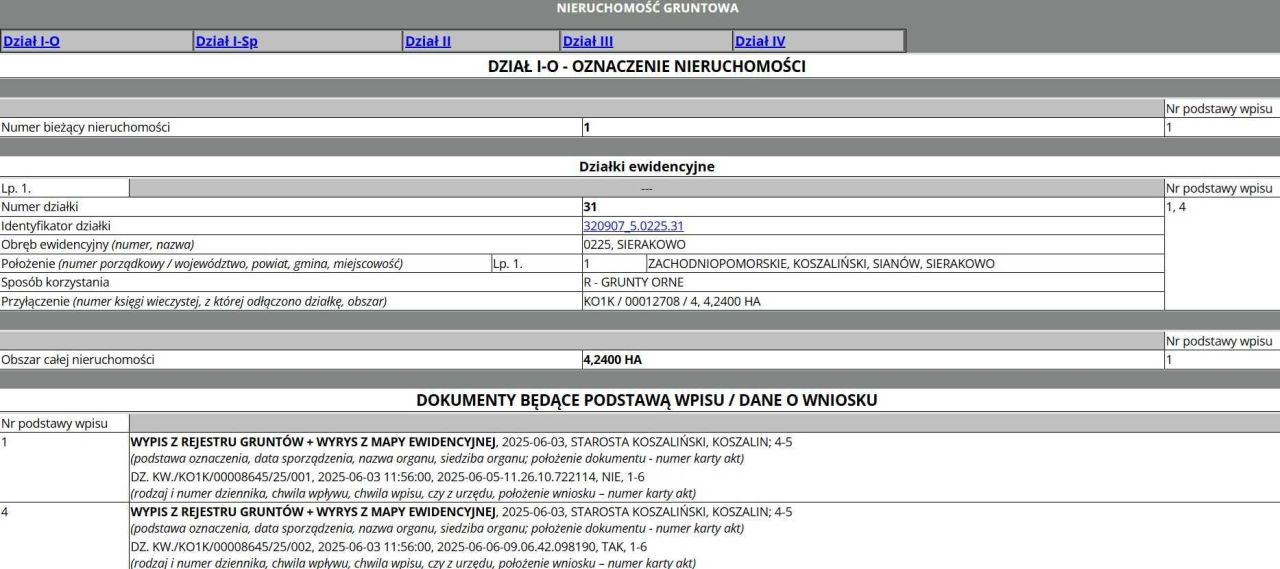Select the 'Działki ewidencyjne' section title

[x=647, y=166]
